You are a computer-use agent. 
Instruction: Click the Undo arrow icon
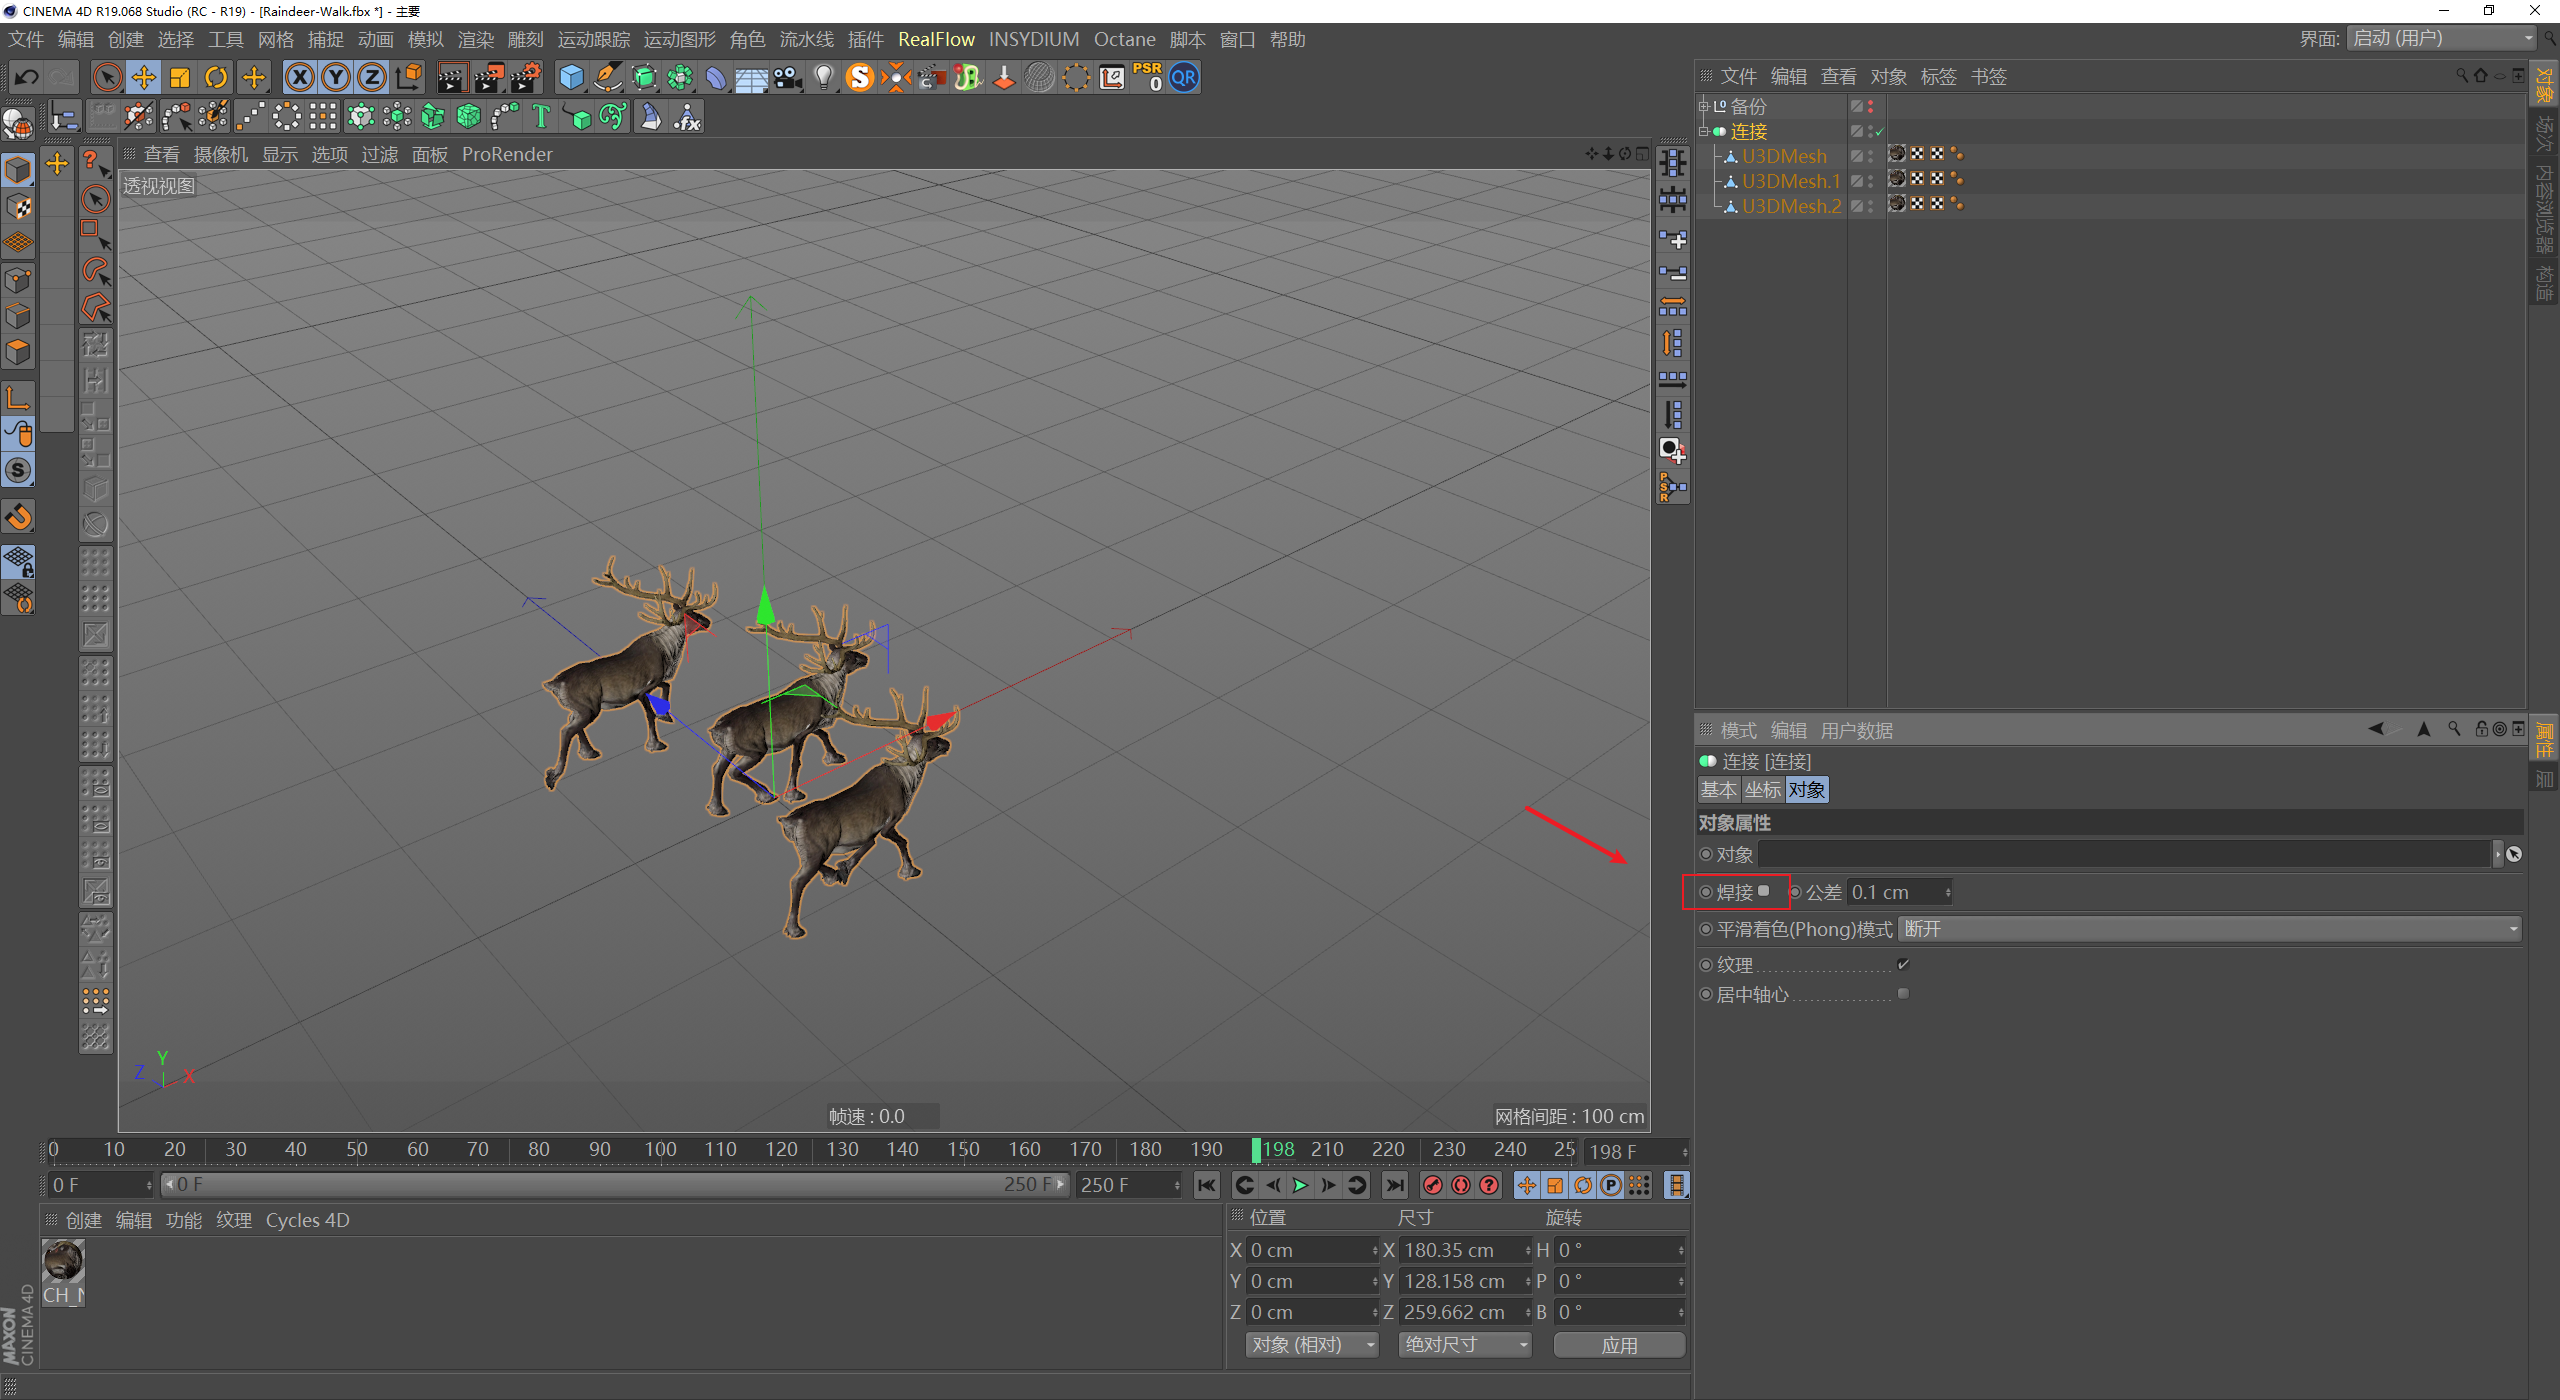(27, 78)
